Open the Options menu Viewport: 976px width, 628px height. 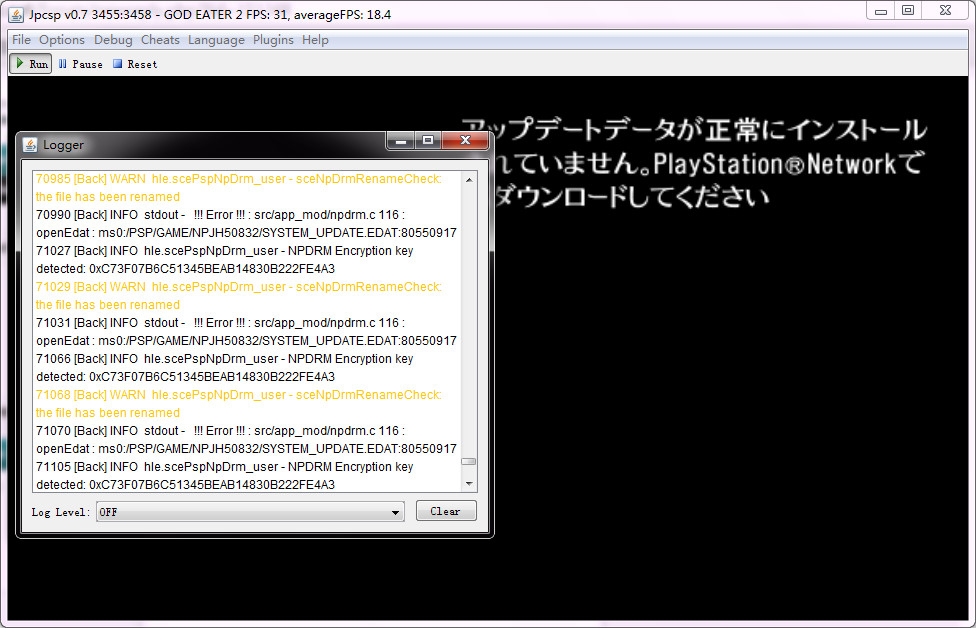(x=62, y=40)
